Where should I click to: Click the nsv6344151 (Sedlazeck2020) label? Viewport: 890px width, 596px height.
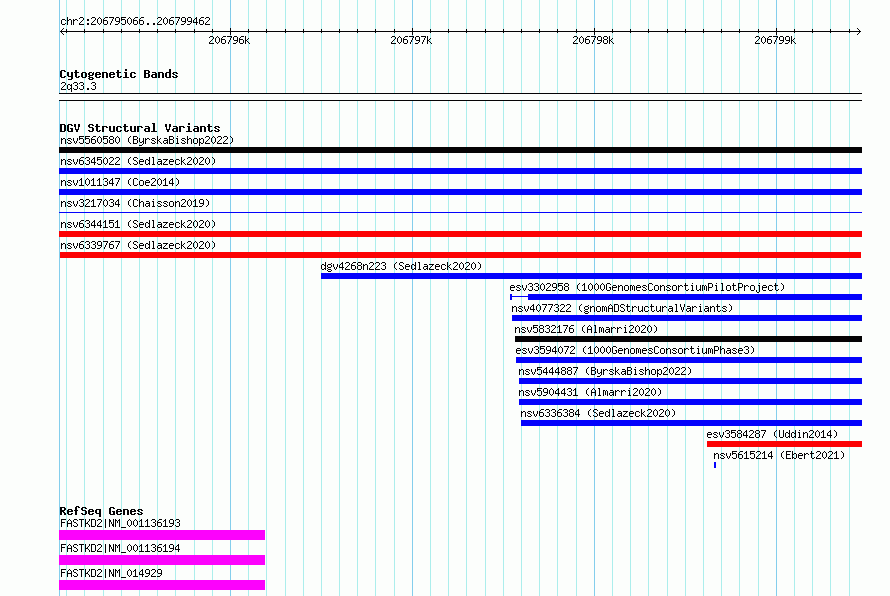pos(138,224)
